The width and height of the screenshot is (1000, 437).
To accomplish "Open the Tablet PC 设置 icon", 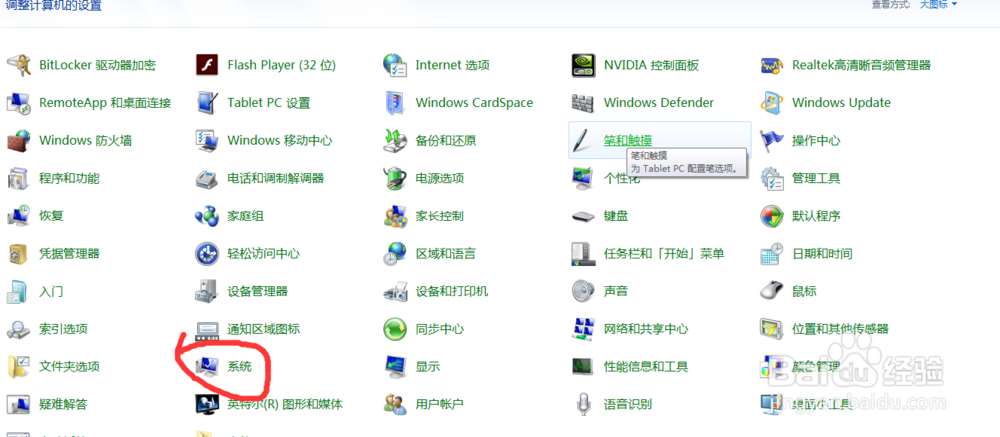I will click(x=207, y=103).
